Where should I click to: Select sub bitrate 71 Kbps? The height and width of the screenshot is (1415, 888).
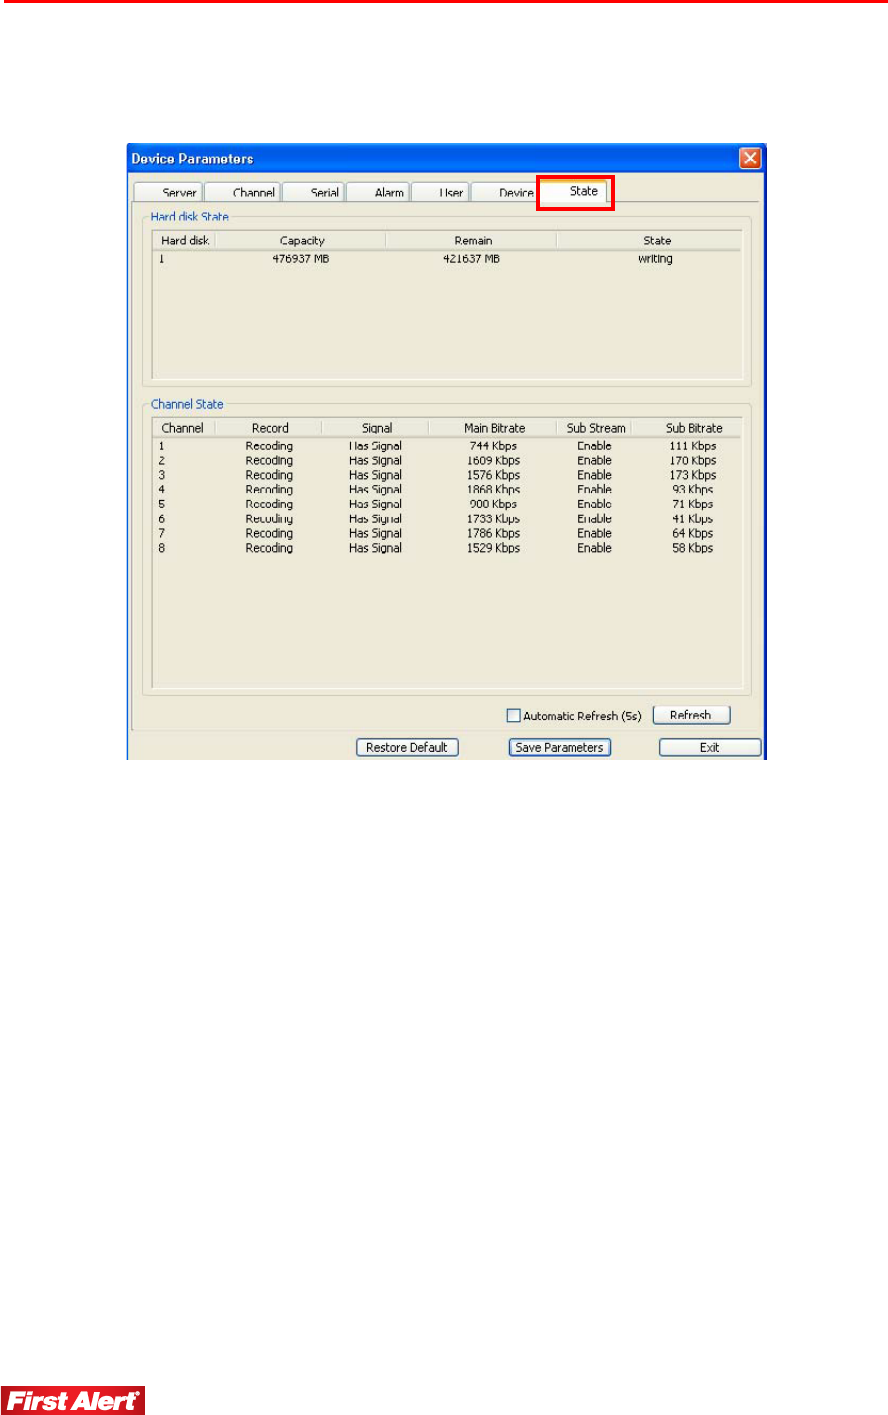click(x=693, y=504)
